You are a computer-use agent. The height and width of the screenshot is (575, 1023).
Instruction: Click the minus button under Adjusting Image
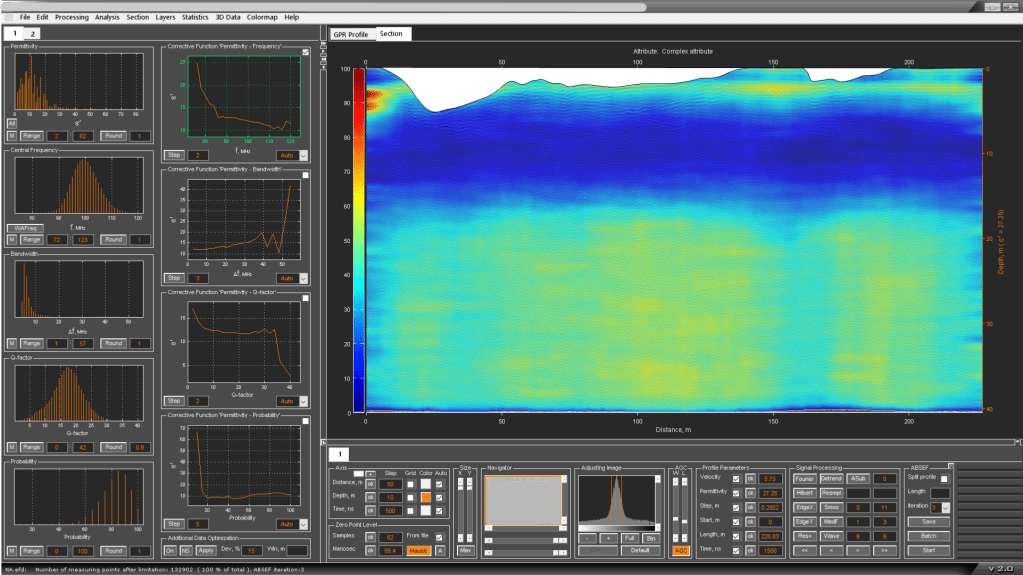coord(589,537)
